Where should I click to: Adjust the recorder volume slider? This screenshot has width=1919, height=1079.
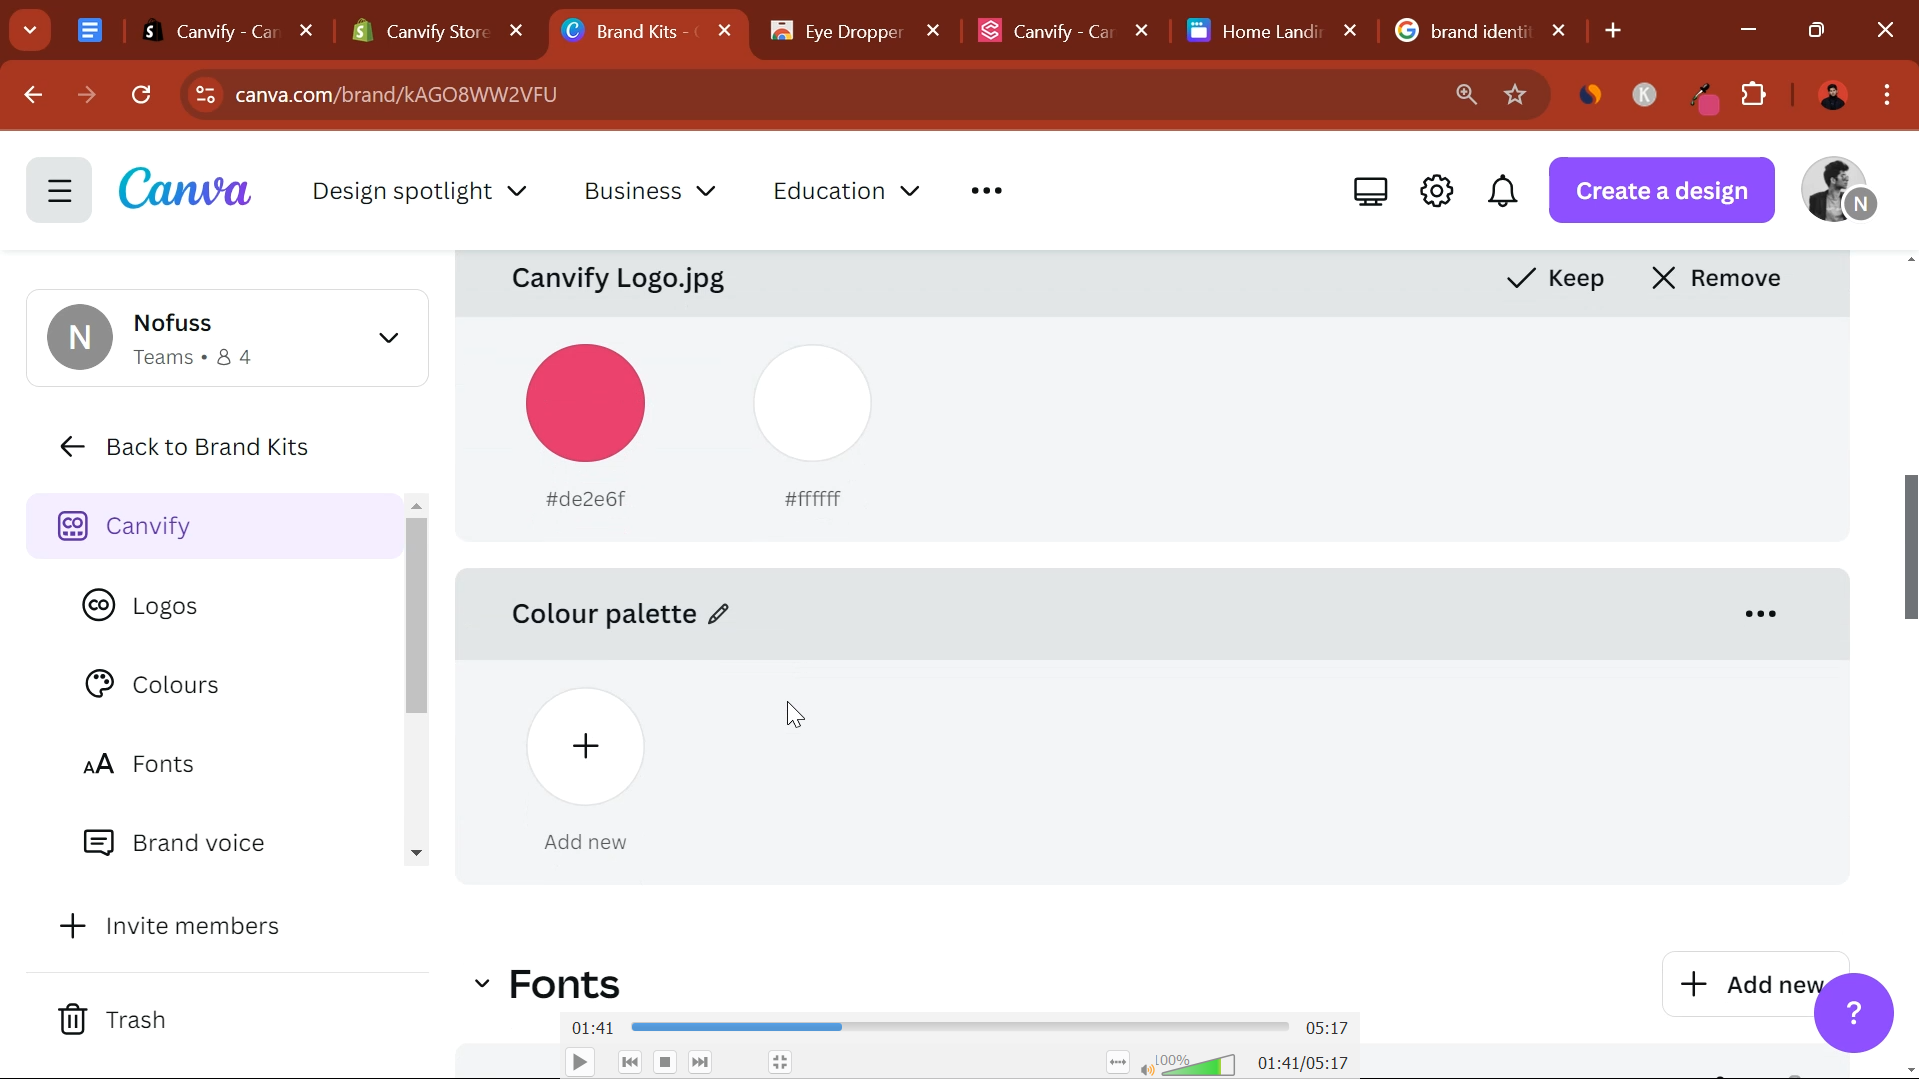coord(1197,1065)
